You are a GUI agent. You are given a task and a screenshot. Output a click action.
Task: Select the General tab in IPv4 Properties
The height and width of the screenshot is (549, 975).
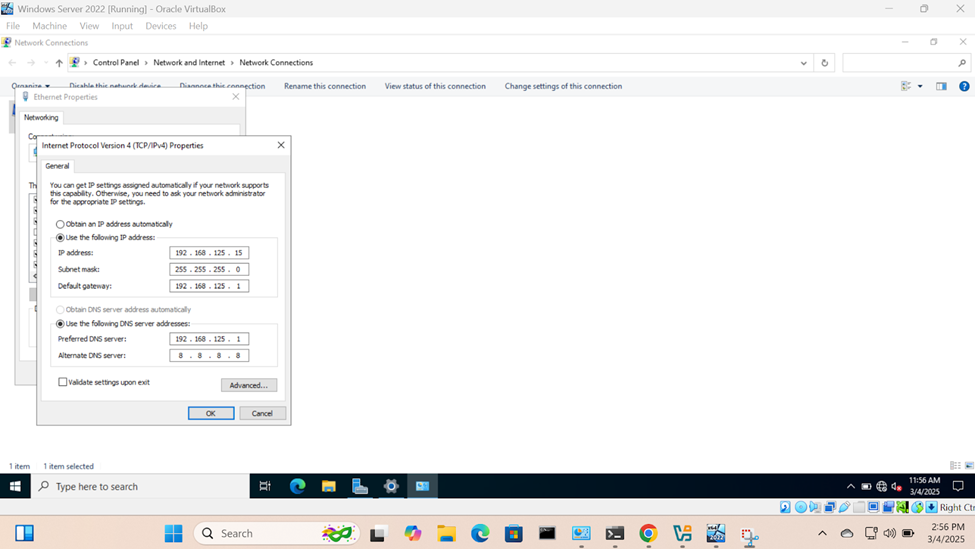(57, 166)
